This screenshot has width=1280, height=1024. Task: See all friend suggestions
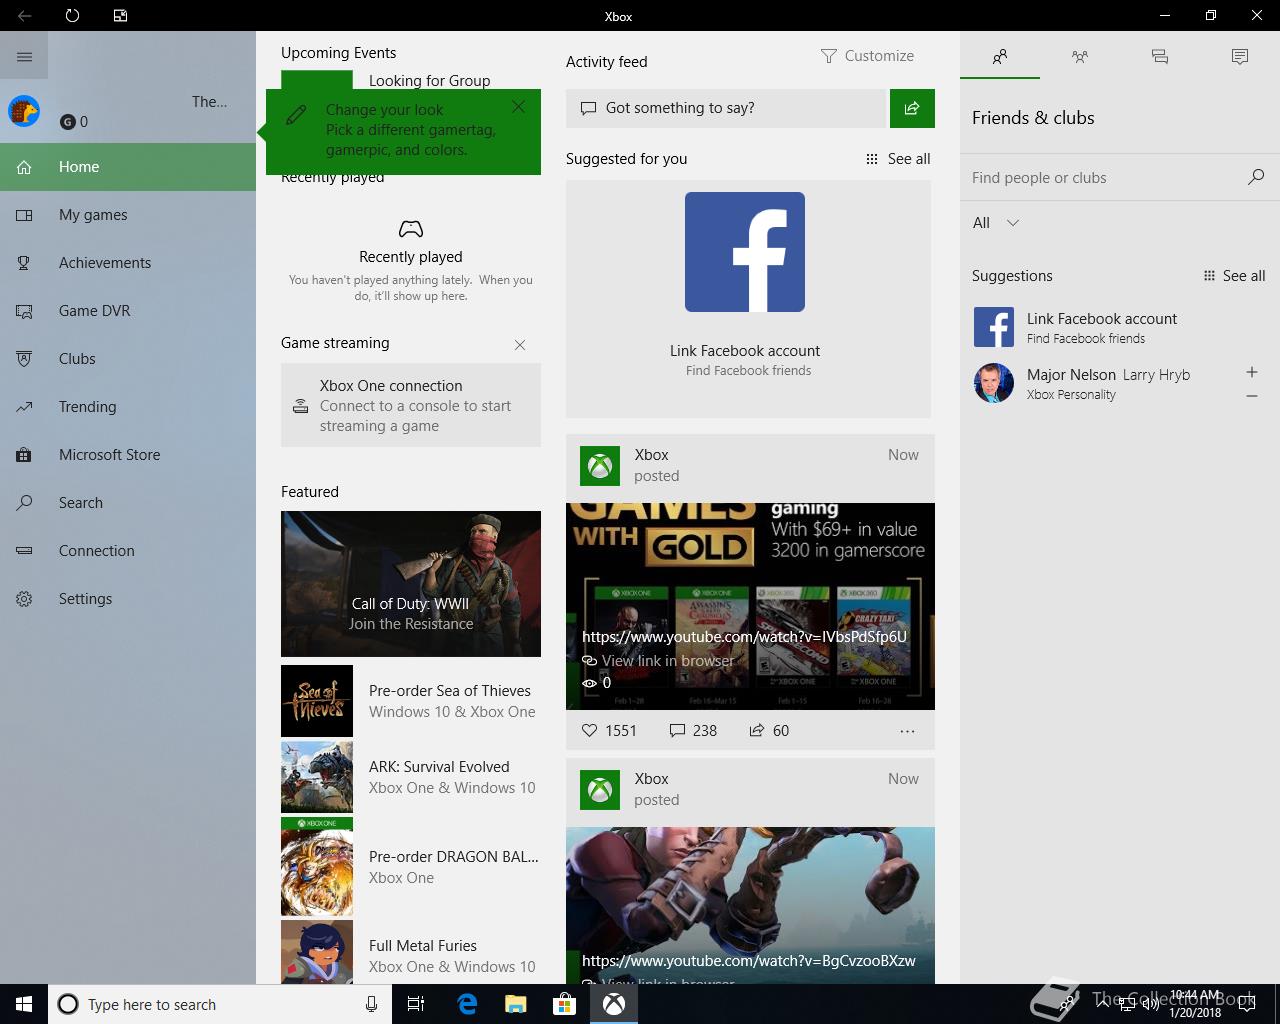coord(1235,276)
